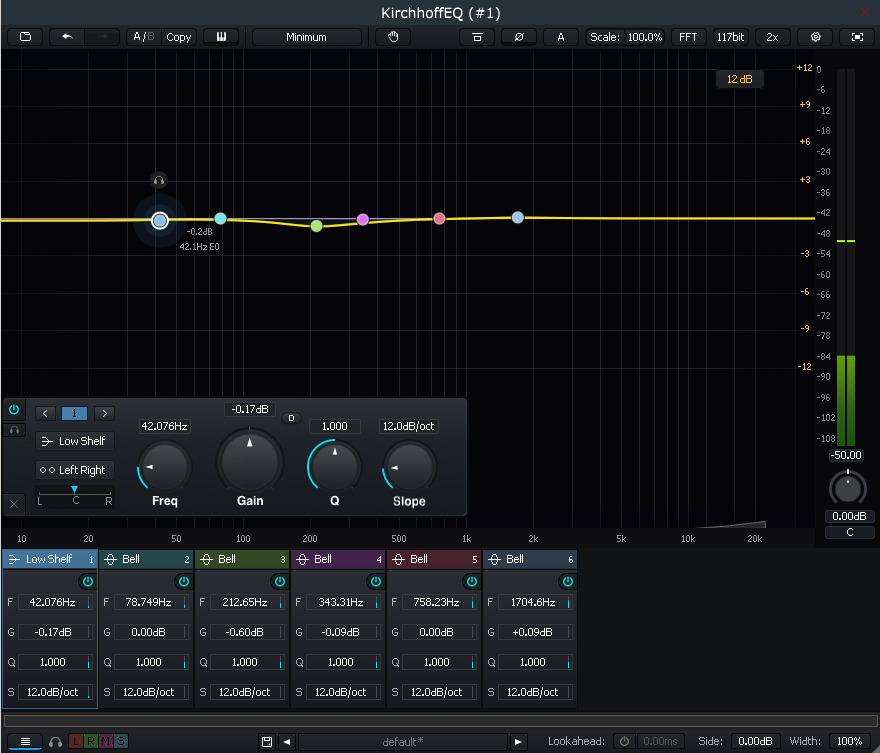This screenshot has width=880, height=753.
Task: Click the hand grab tool icon
Action: click(393, 37)
